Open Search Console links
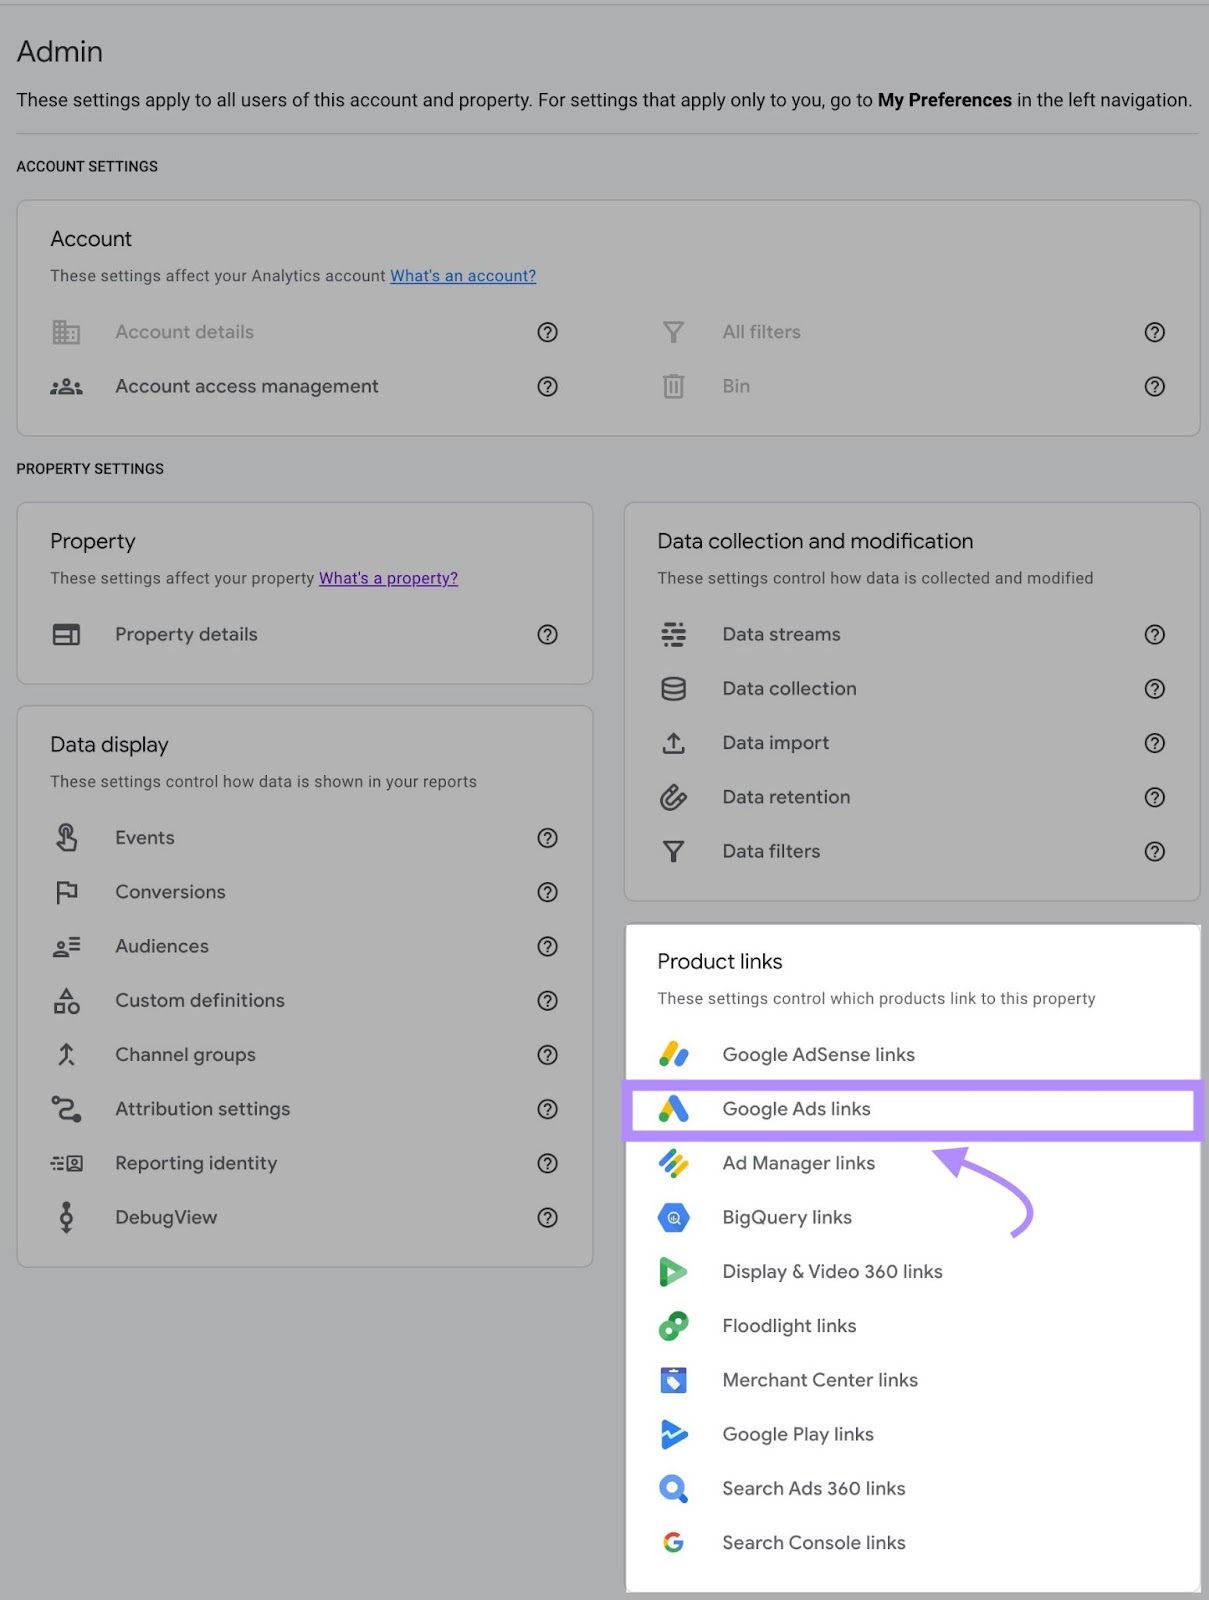The image size is (1209, 1600). (814, 1542)
